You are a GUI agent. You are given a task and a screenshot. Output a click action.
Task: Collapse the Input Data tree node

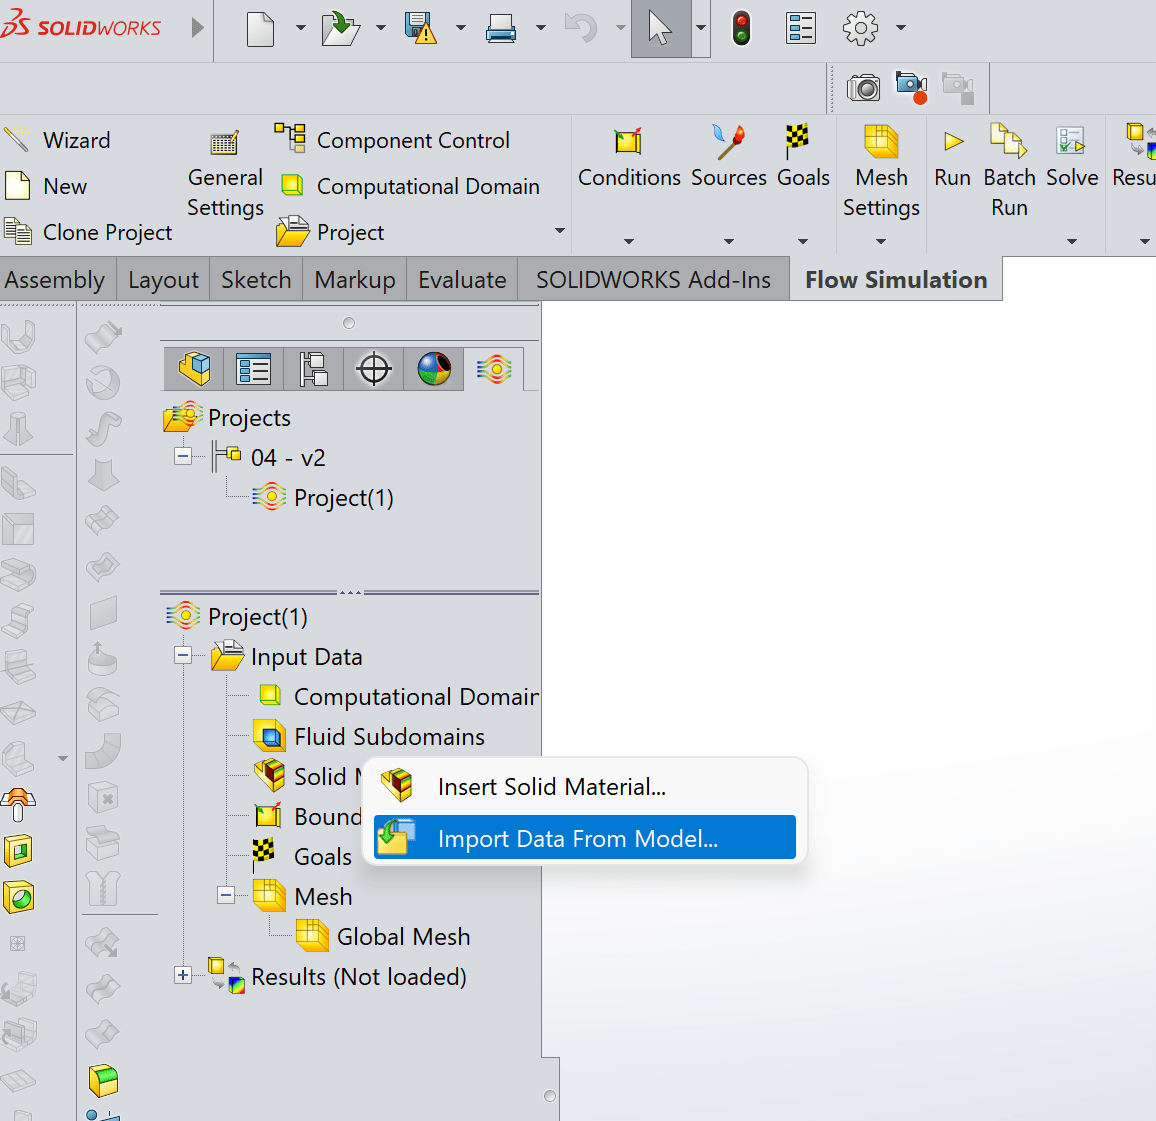(183, 655)
